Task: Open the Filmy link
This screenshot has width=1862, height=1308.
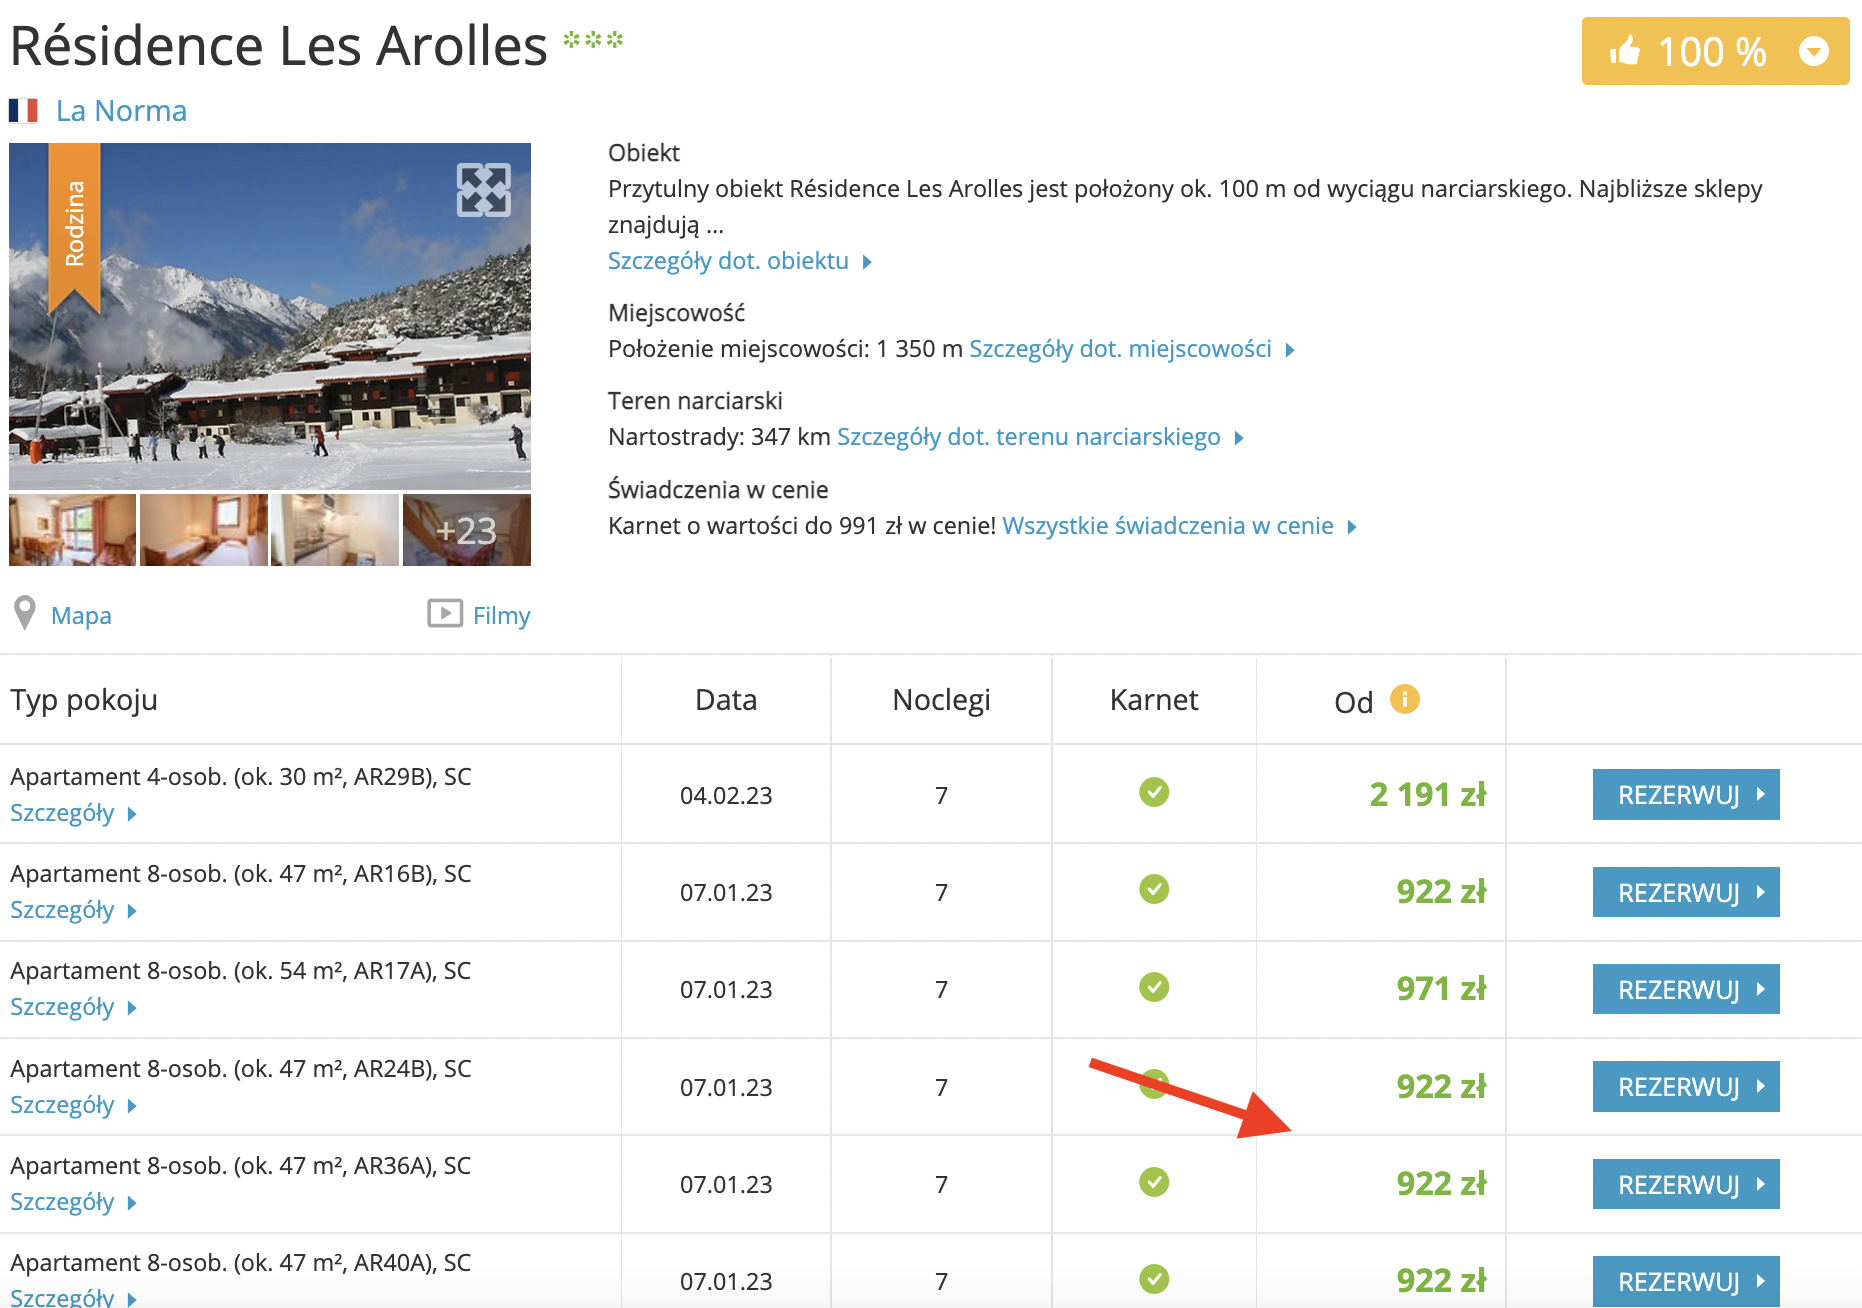Action: (501, 615)
